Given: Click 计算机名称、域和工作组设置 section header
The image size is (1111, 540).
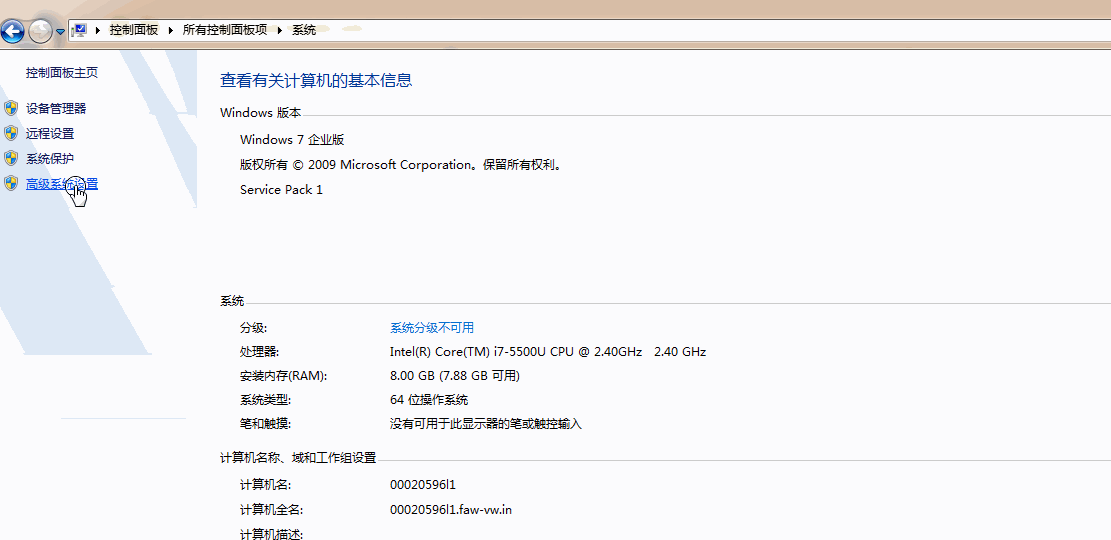Looking at the screenshot, I should 298,458.
